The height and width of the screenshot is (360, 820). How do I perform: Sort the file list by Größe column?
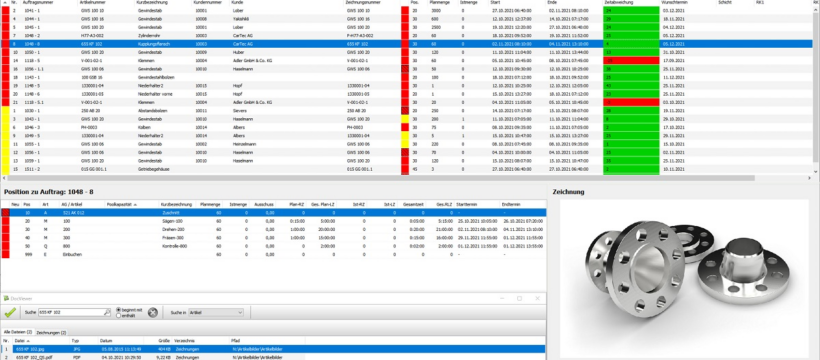point(165,341)
